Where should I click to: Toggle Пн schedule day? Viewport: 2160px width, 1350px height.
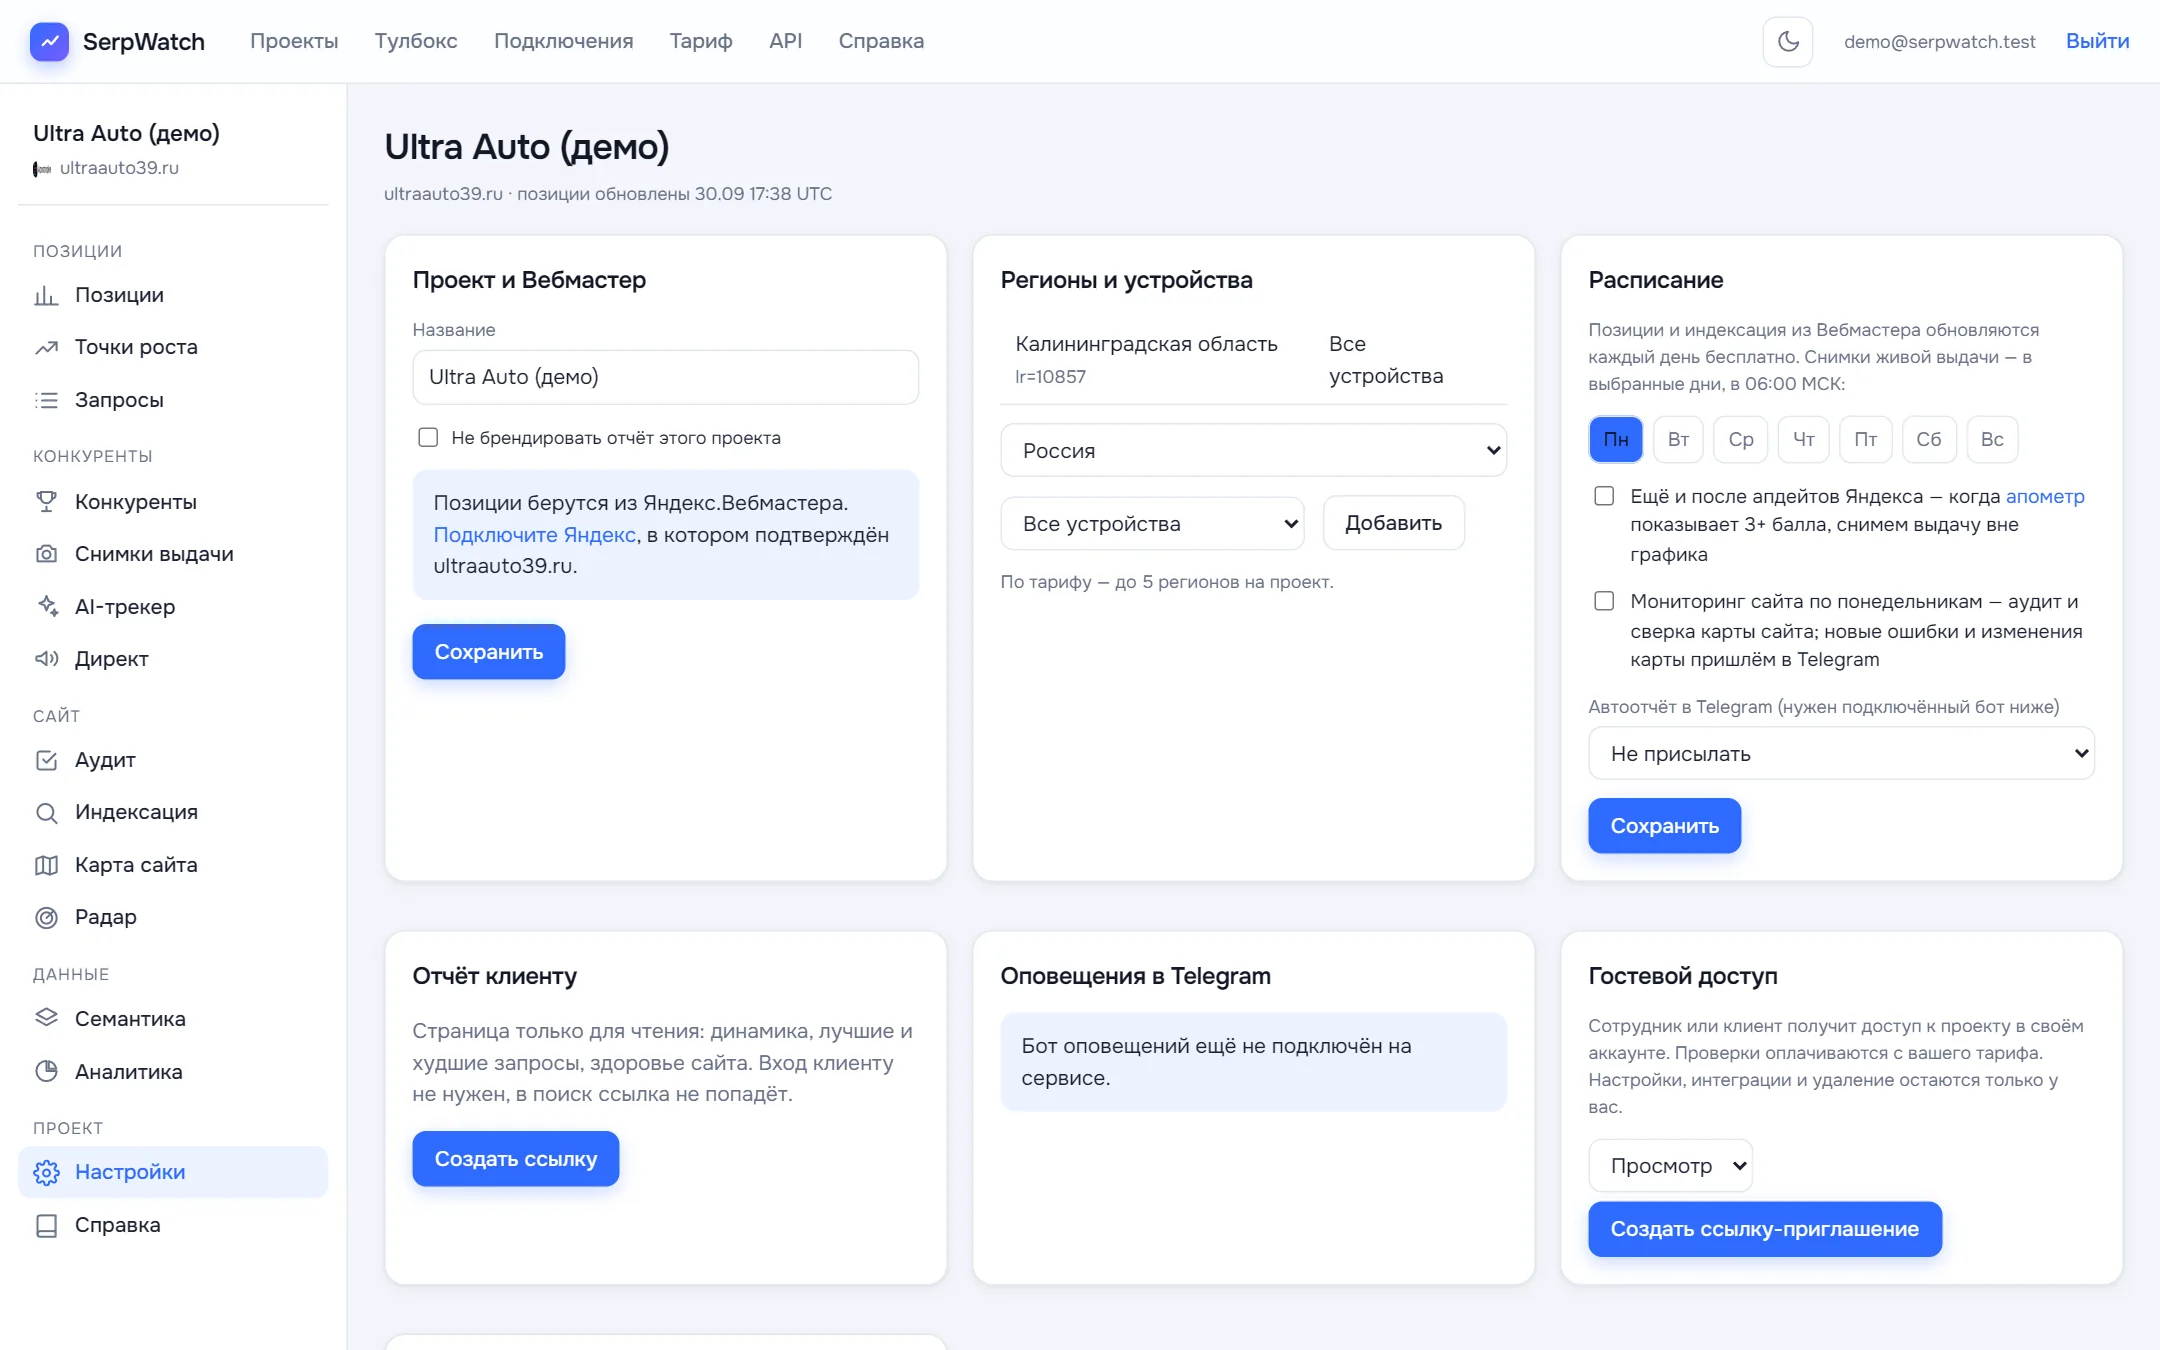pos(1616,439)
